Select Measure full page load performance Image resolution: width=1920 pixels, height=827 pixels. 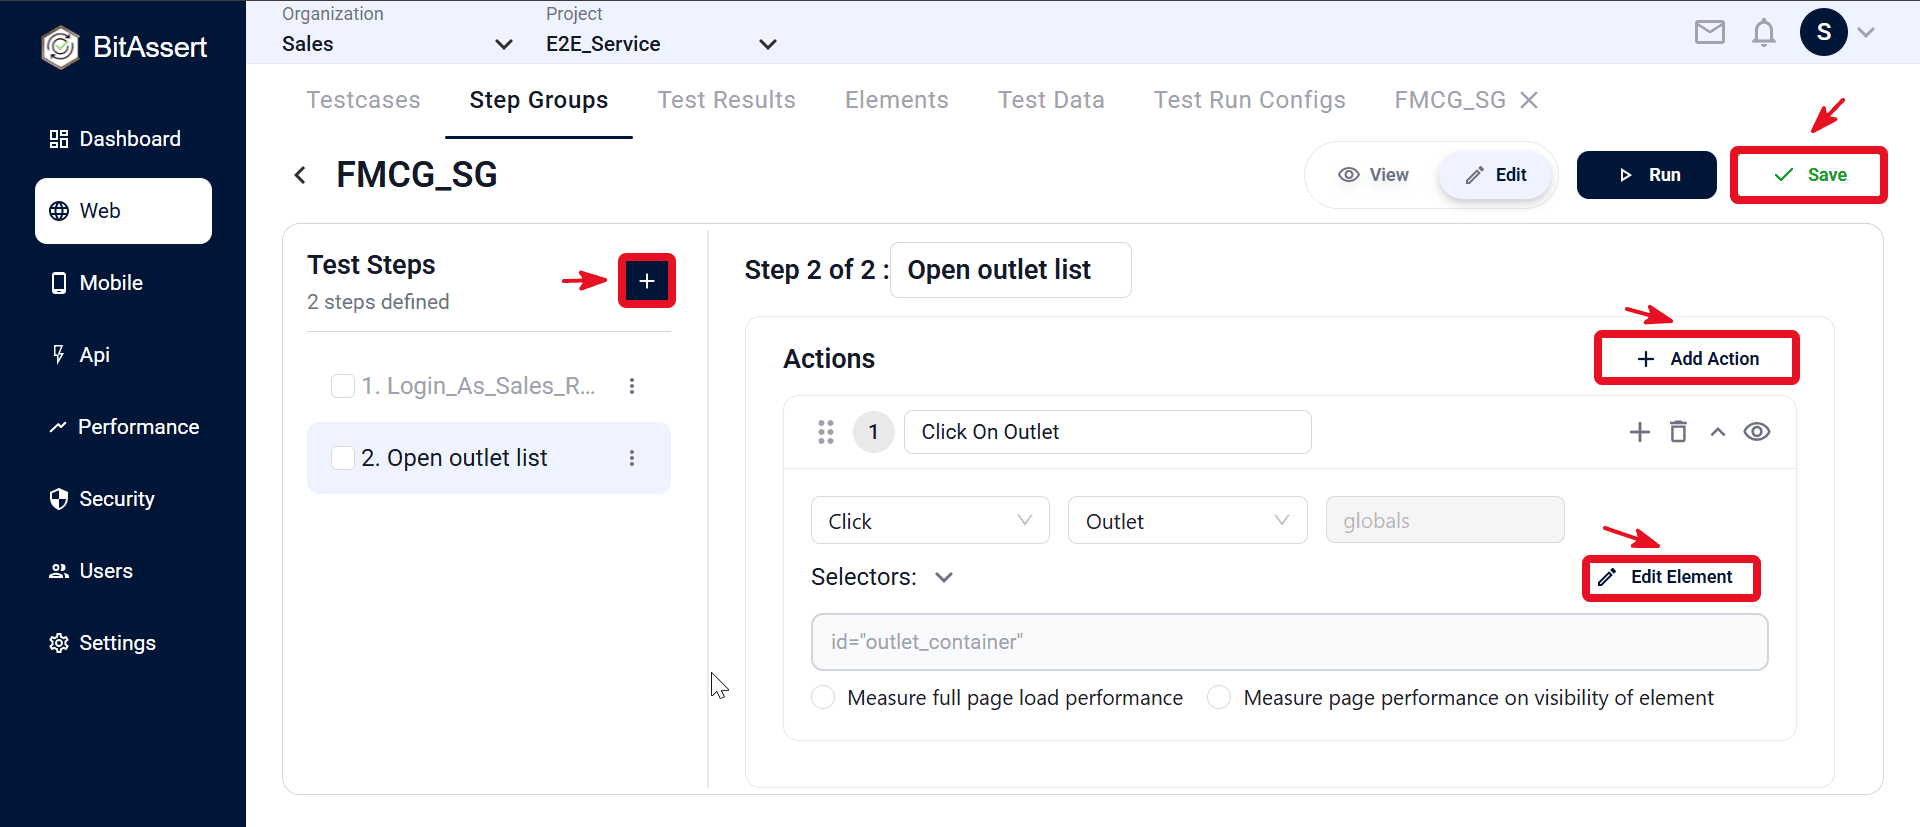[823, 697]
